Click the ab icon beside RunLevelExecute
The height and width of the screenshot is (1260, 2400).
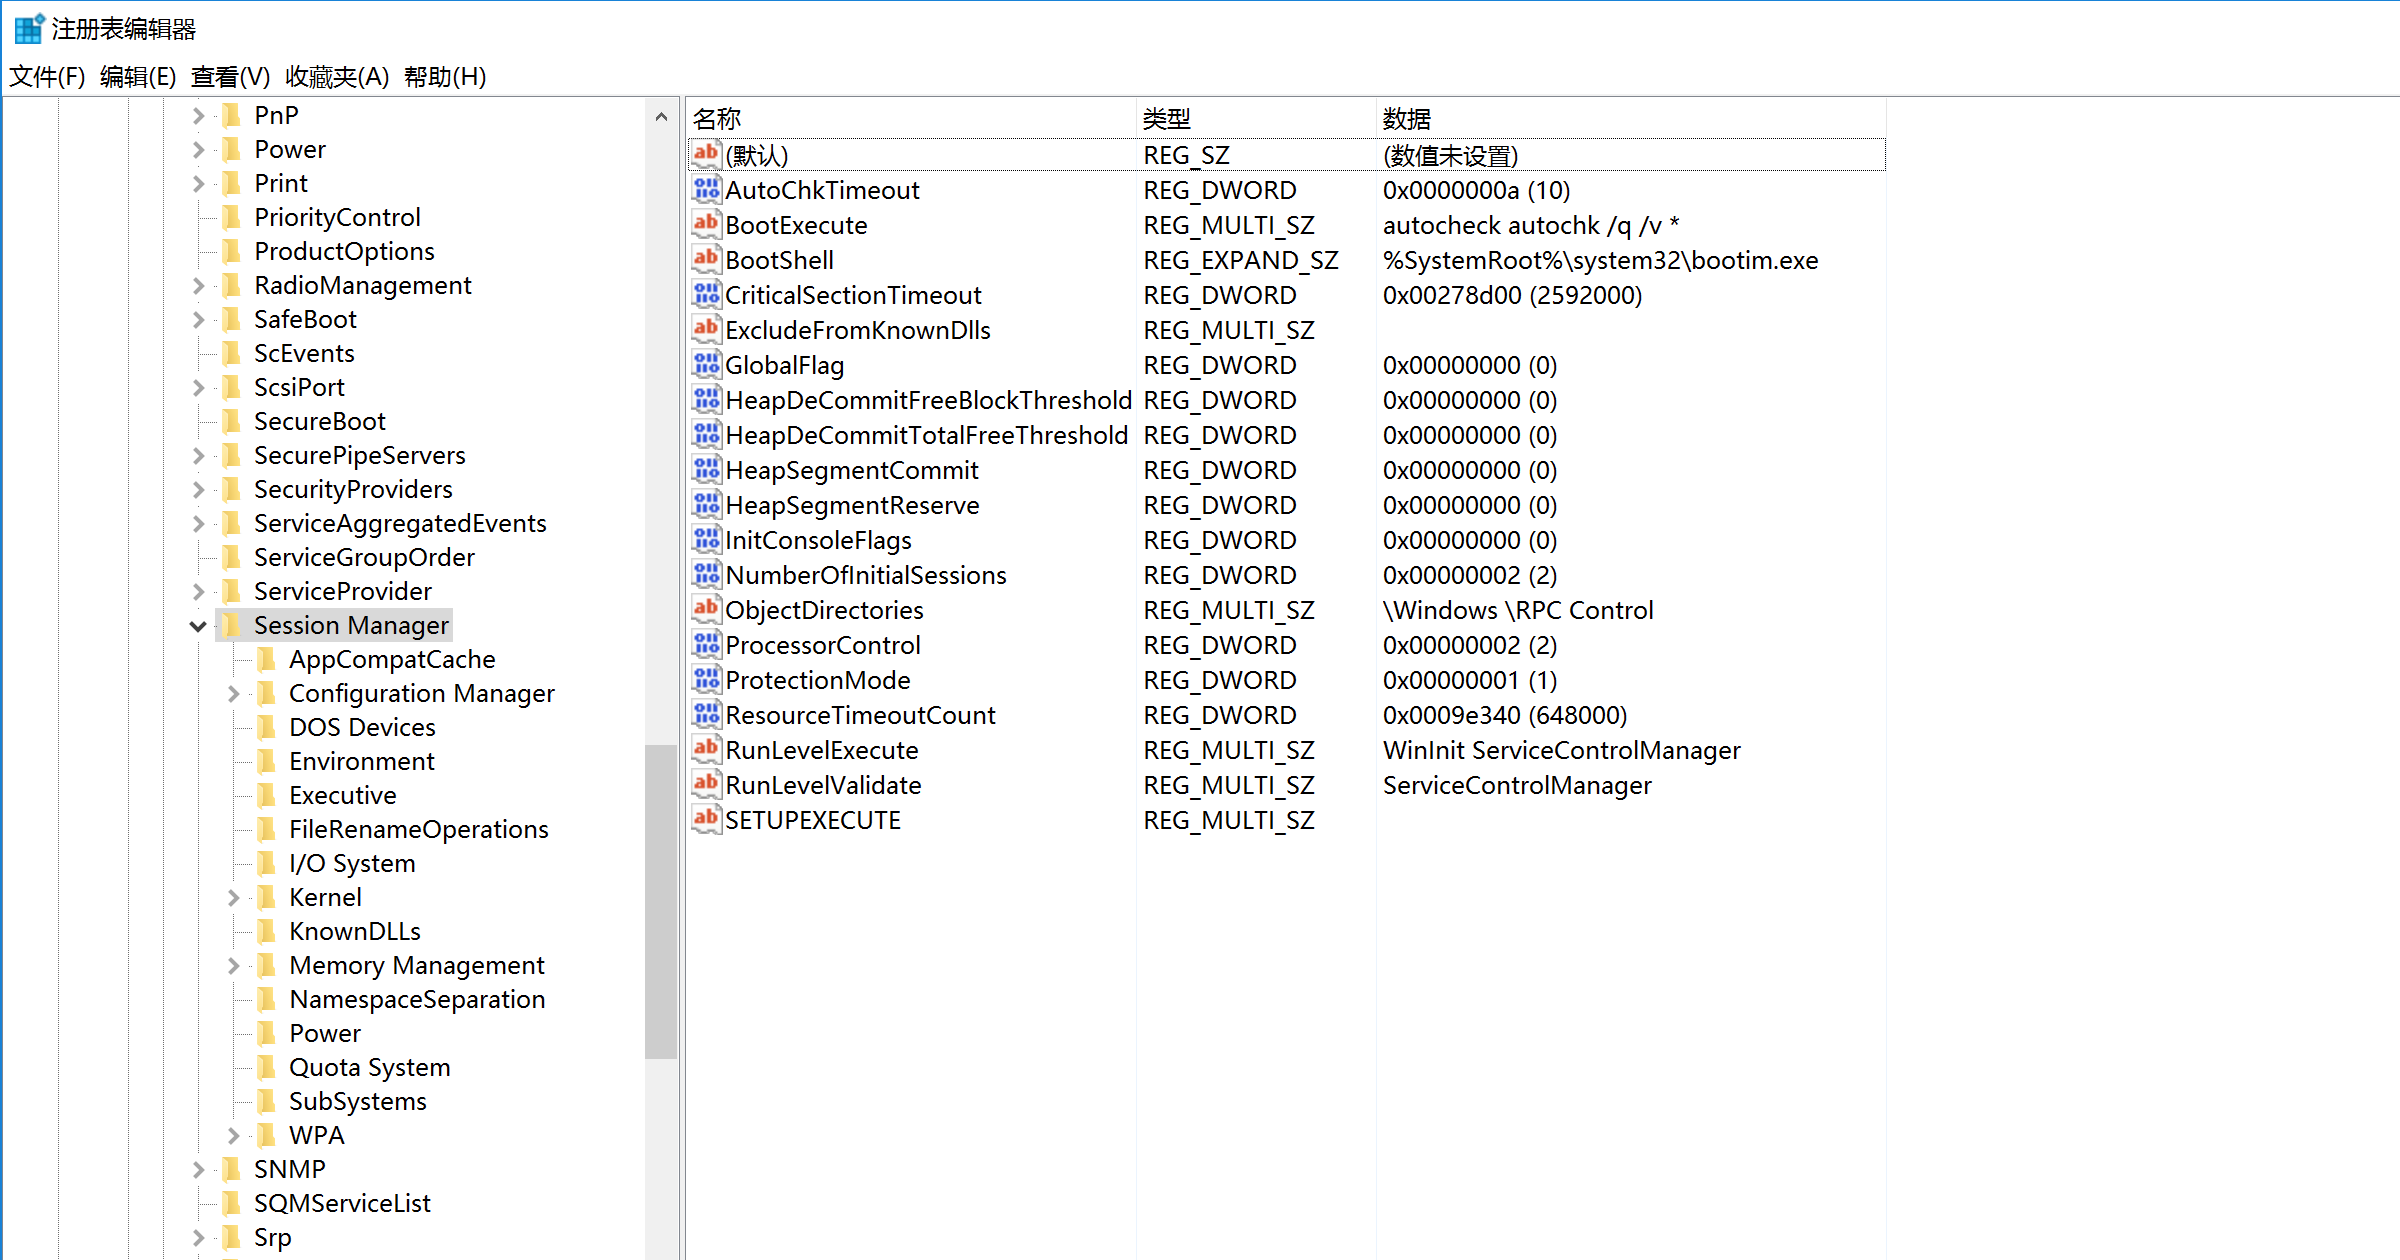(706, 750)
